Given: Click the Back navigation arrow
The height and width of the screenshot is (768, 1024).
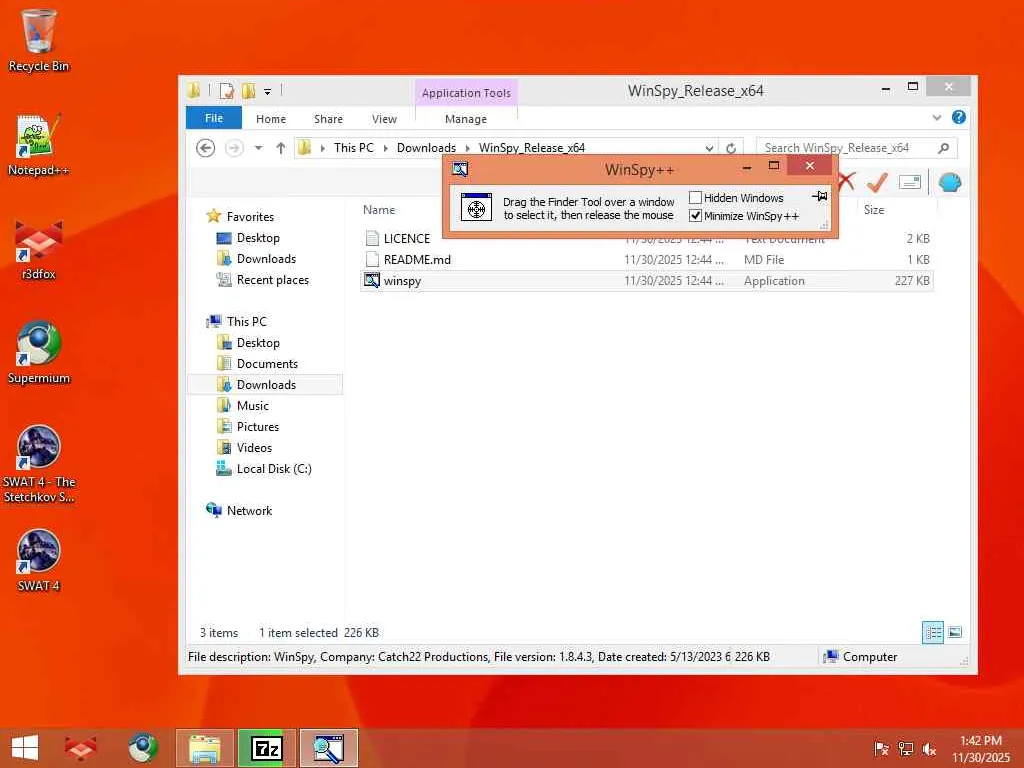Looking at the screenshot, I should point(205,148).
